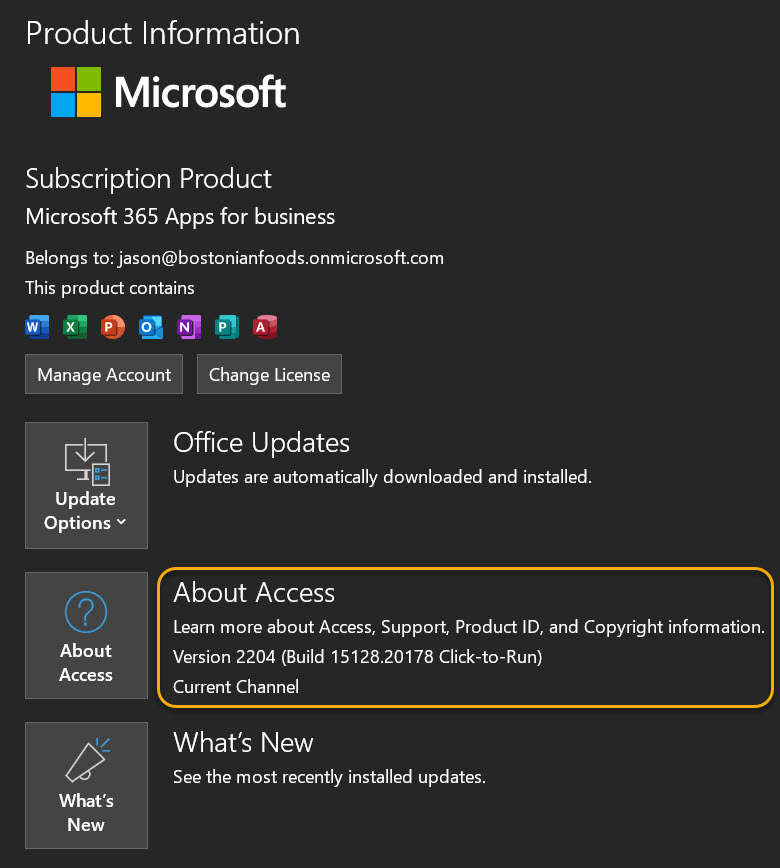
Task: Click the red Access app icon
Action: (x=265, y=326)
